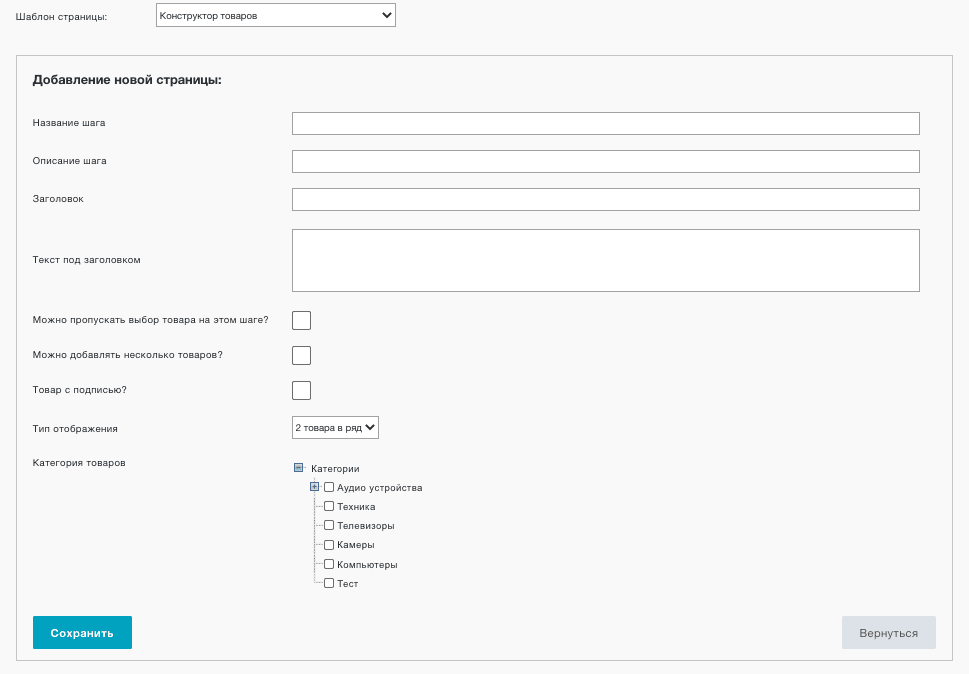Select the Тест category checkbox

[329, 583]
